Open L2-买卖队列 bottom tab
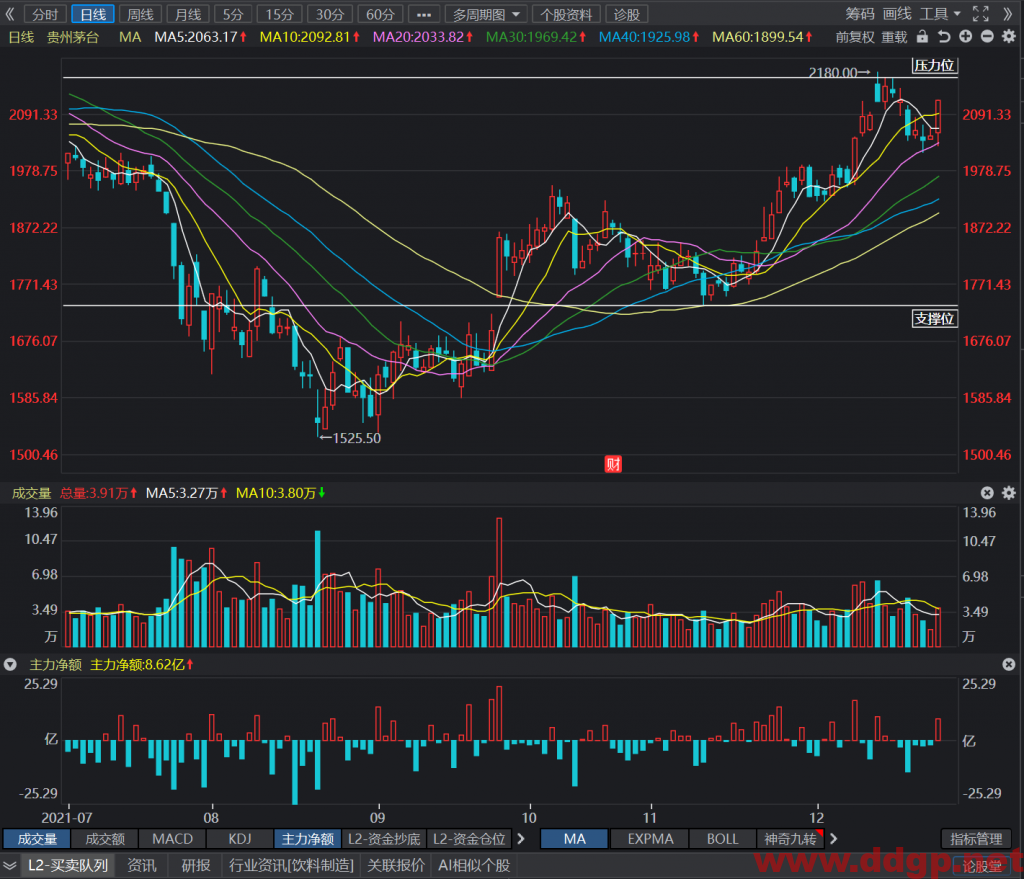The height and width of the screenshot is (879, 1024). pyautogui.click(x=68, y=865)
